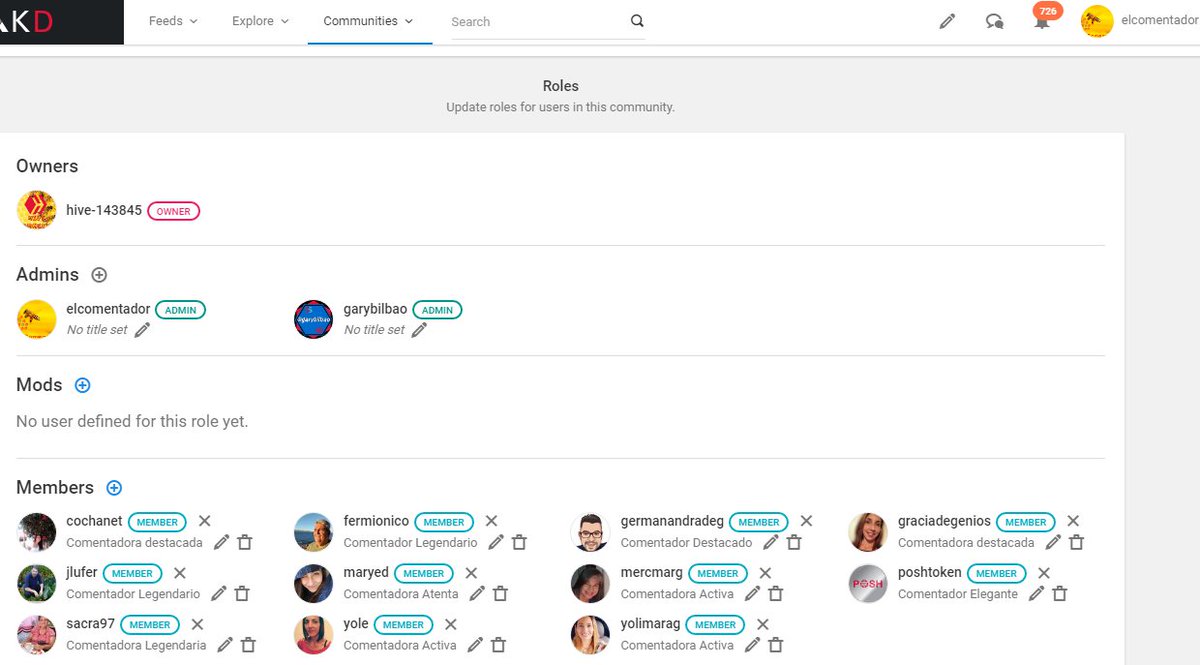Delete graciadegenios's title trash icon
This screenshot has width=1200, height=665.
[x=1076, y=542]
